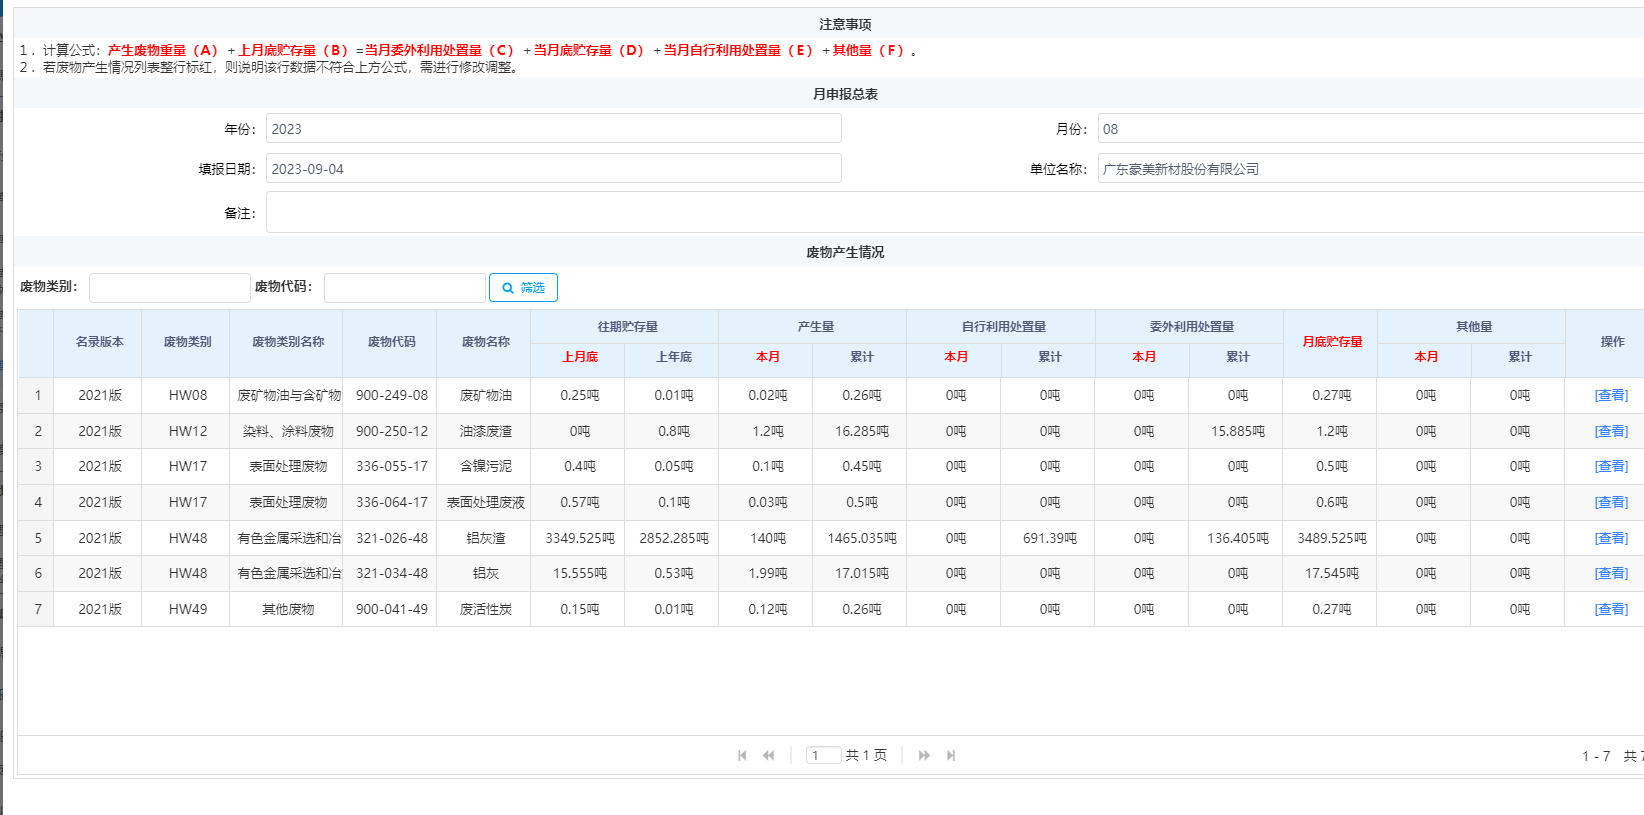The height and width of the screenshot is (815, 1644).
Task: Click the 备注 remarks field
Action: [955, 213]
